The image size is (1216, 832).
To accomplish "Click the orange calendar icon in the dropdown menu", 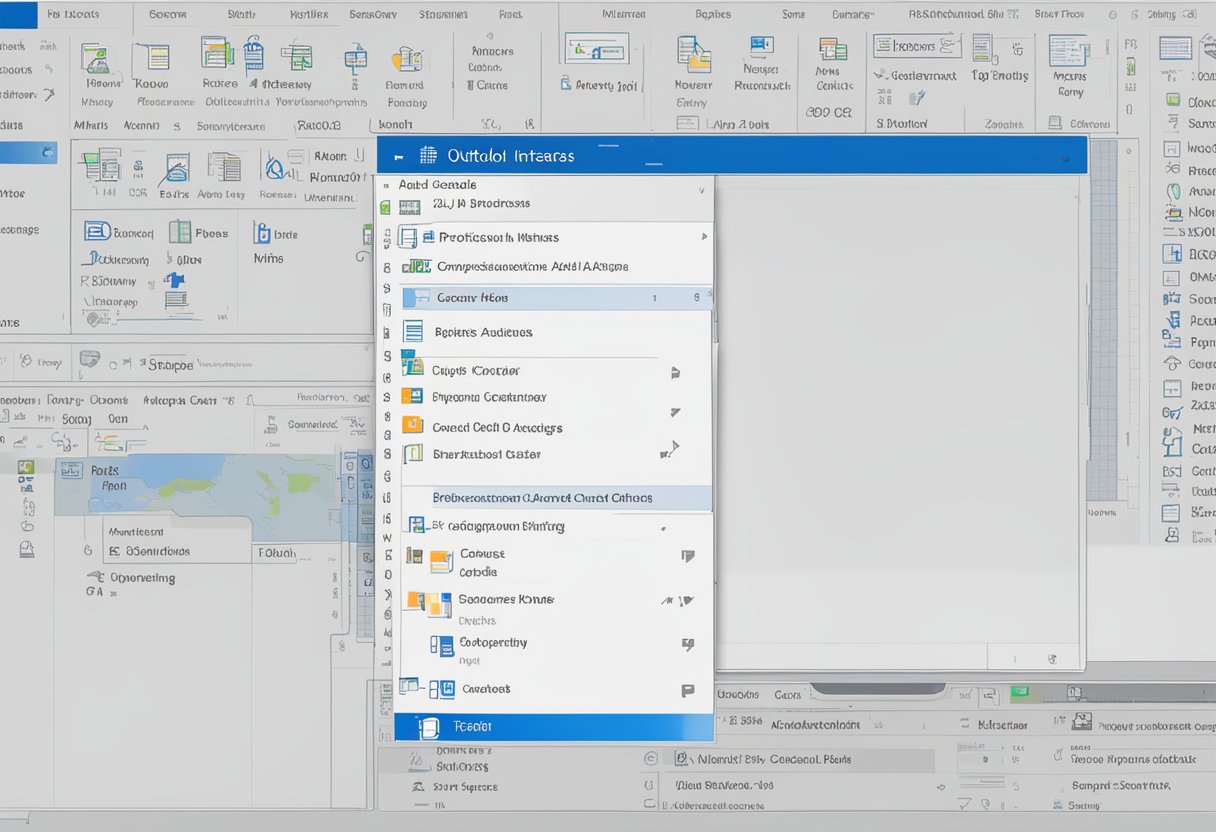I will 412,423.
